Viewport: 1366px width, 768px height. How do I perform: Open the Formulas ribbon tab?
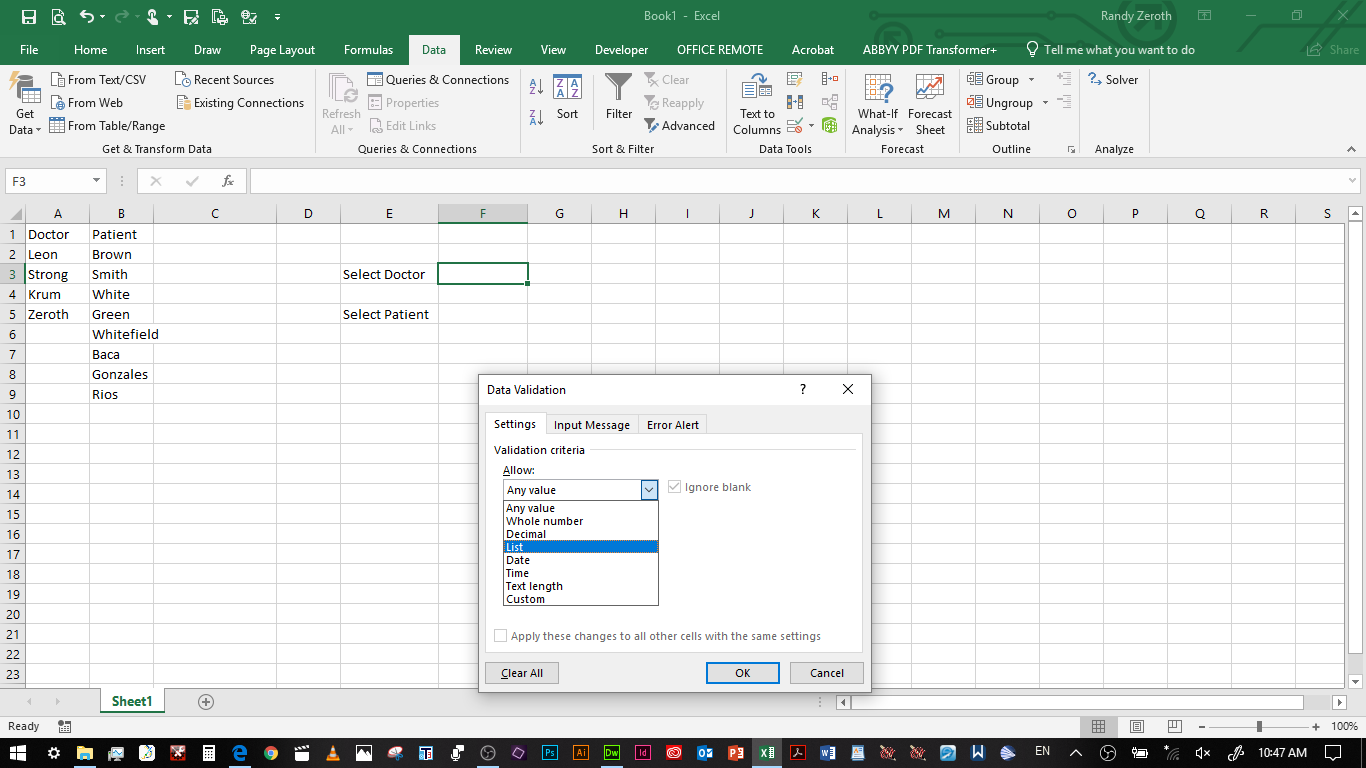368,49
